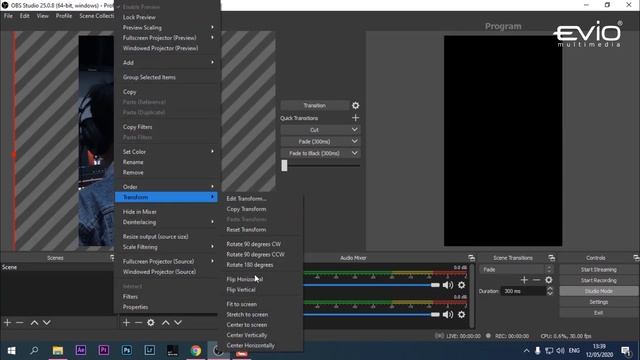Open Google Chrome from taskbar
Image resolution: width=640 pixels, height=360 pixels.
click(196, 351)
